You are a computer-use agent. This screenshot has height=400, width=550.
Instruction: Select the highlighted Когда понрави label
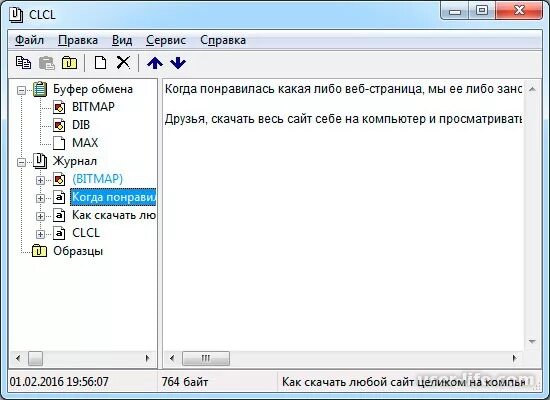pyautogui.click(x=113, y=197)
